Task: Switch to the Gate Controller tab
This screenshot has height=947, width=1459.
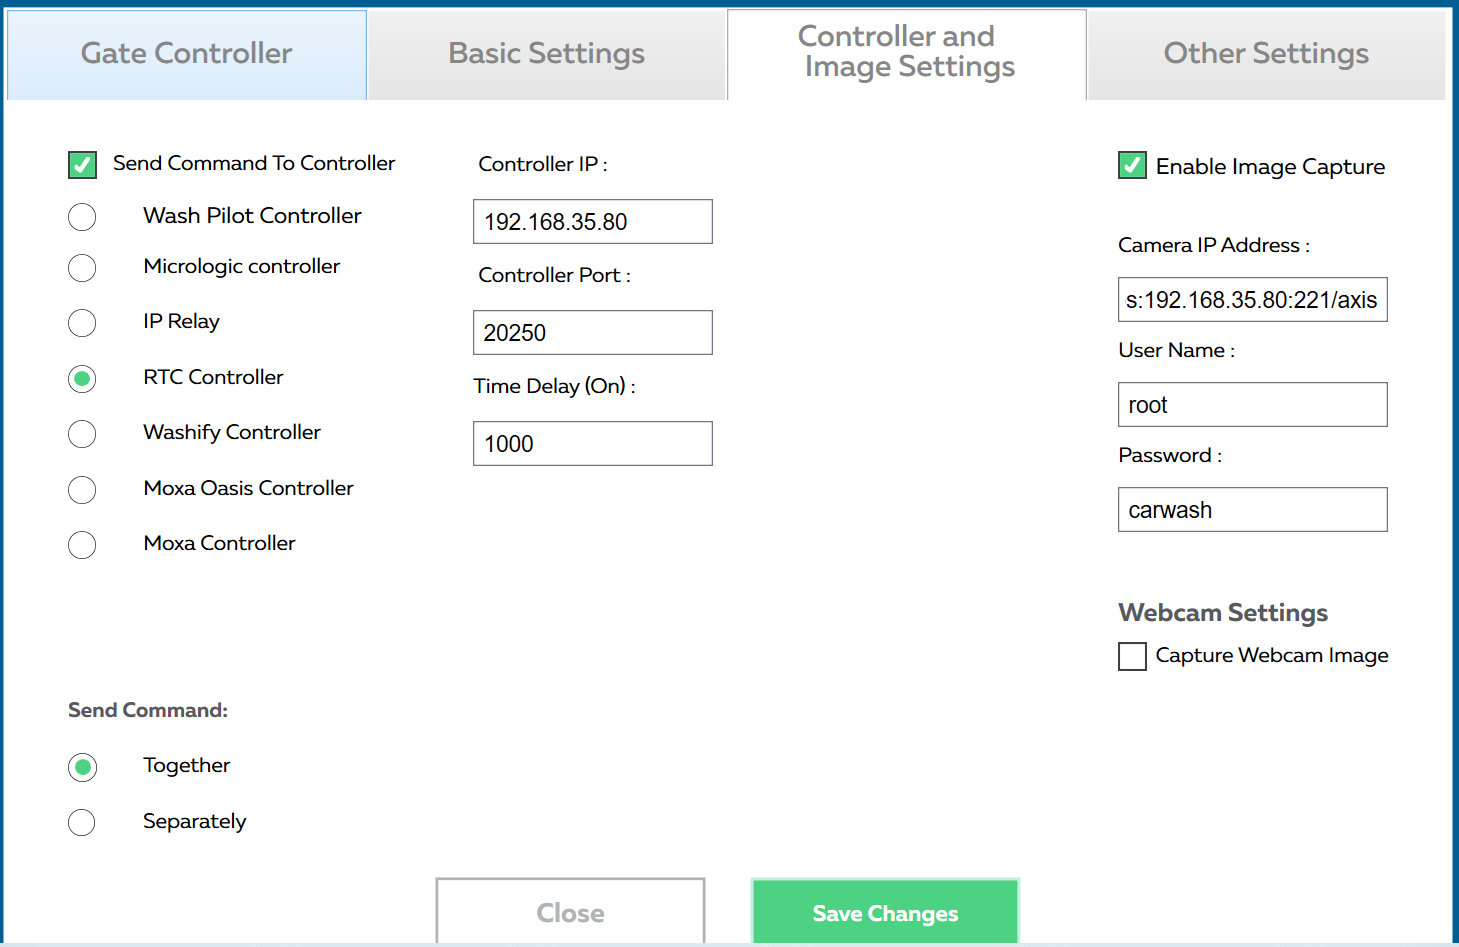Action: coord(186,53)
